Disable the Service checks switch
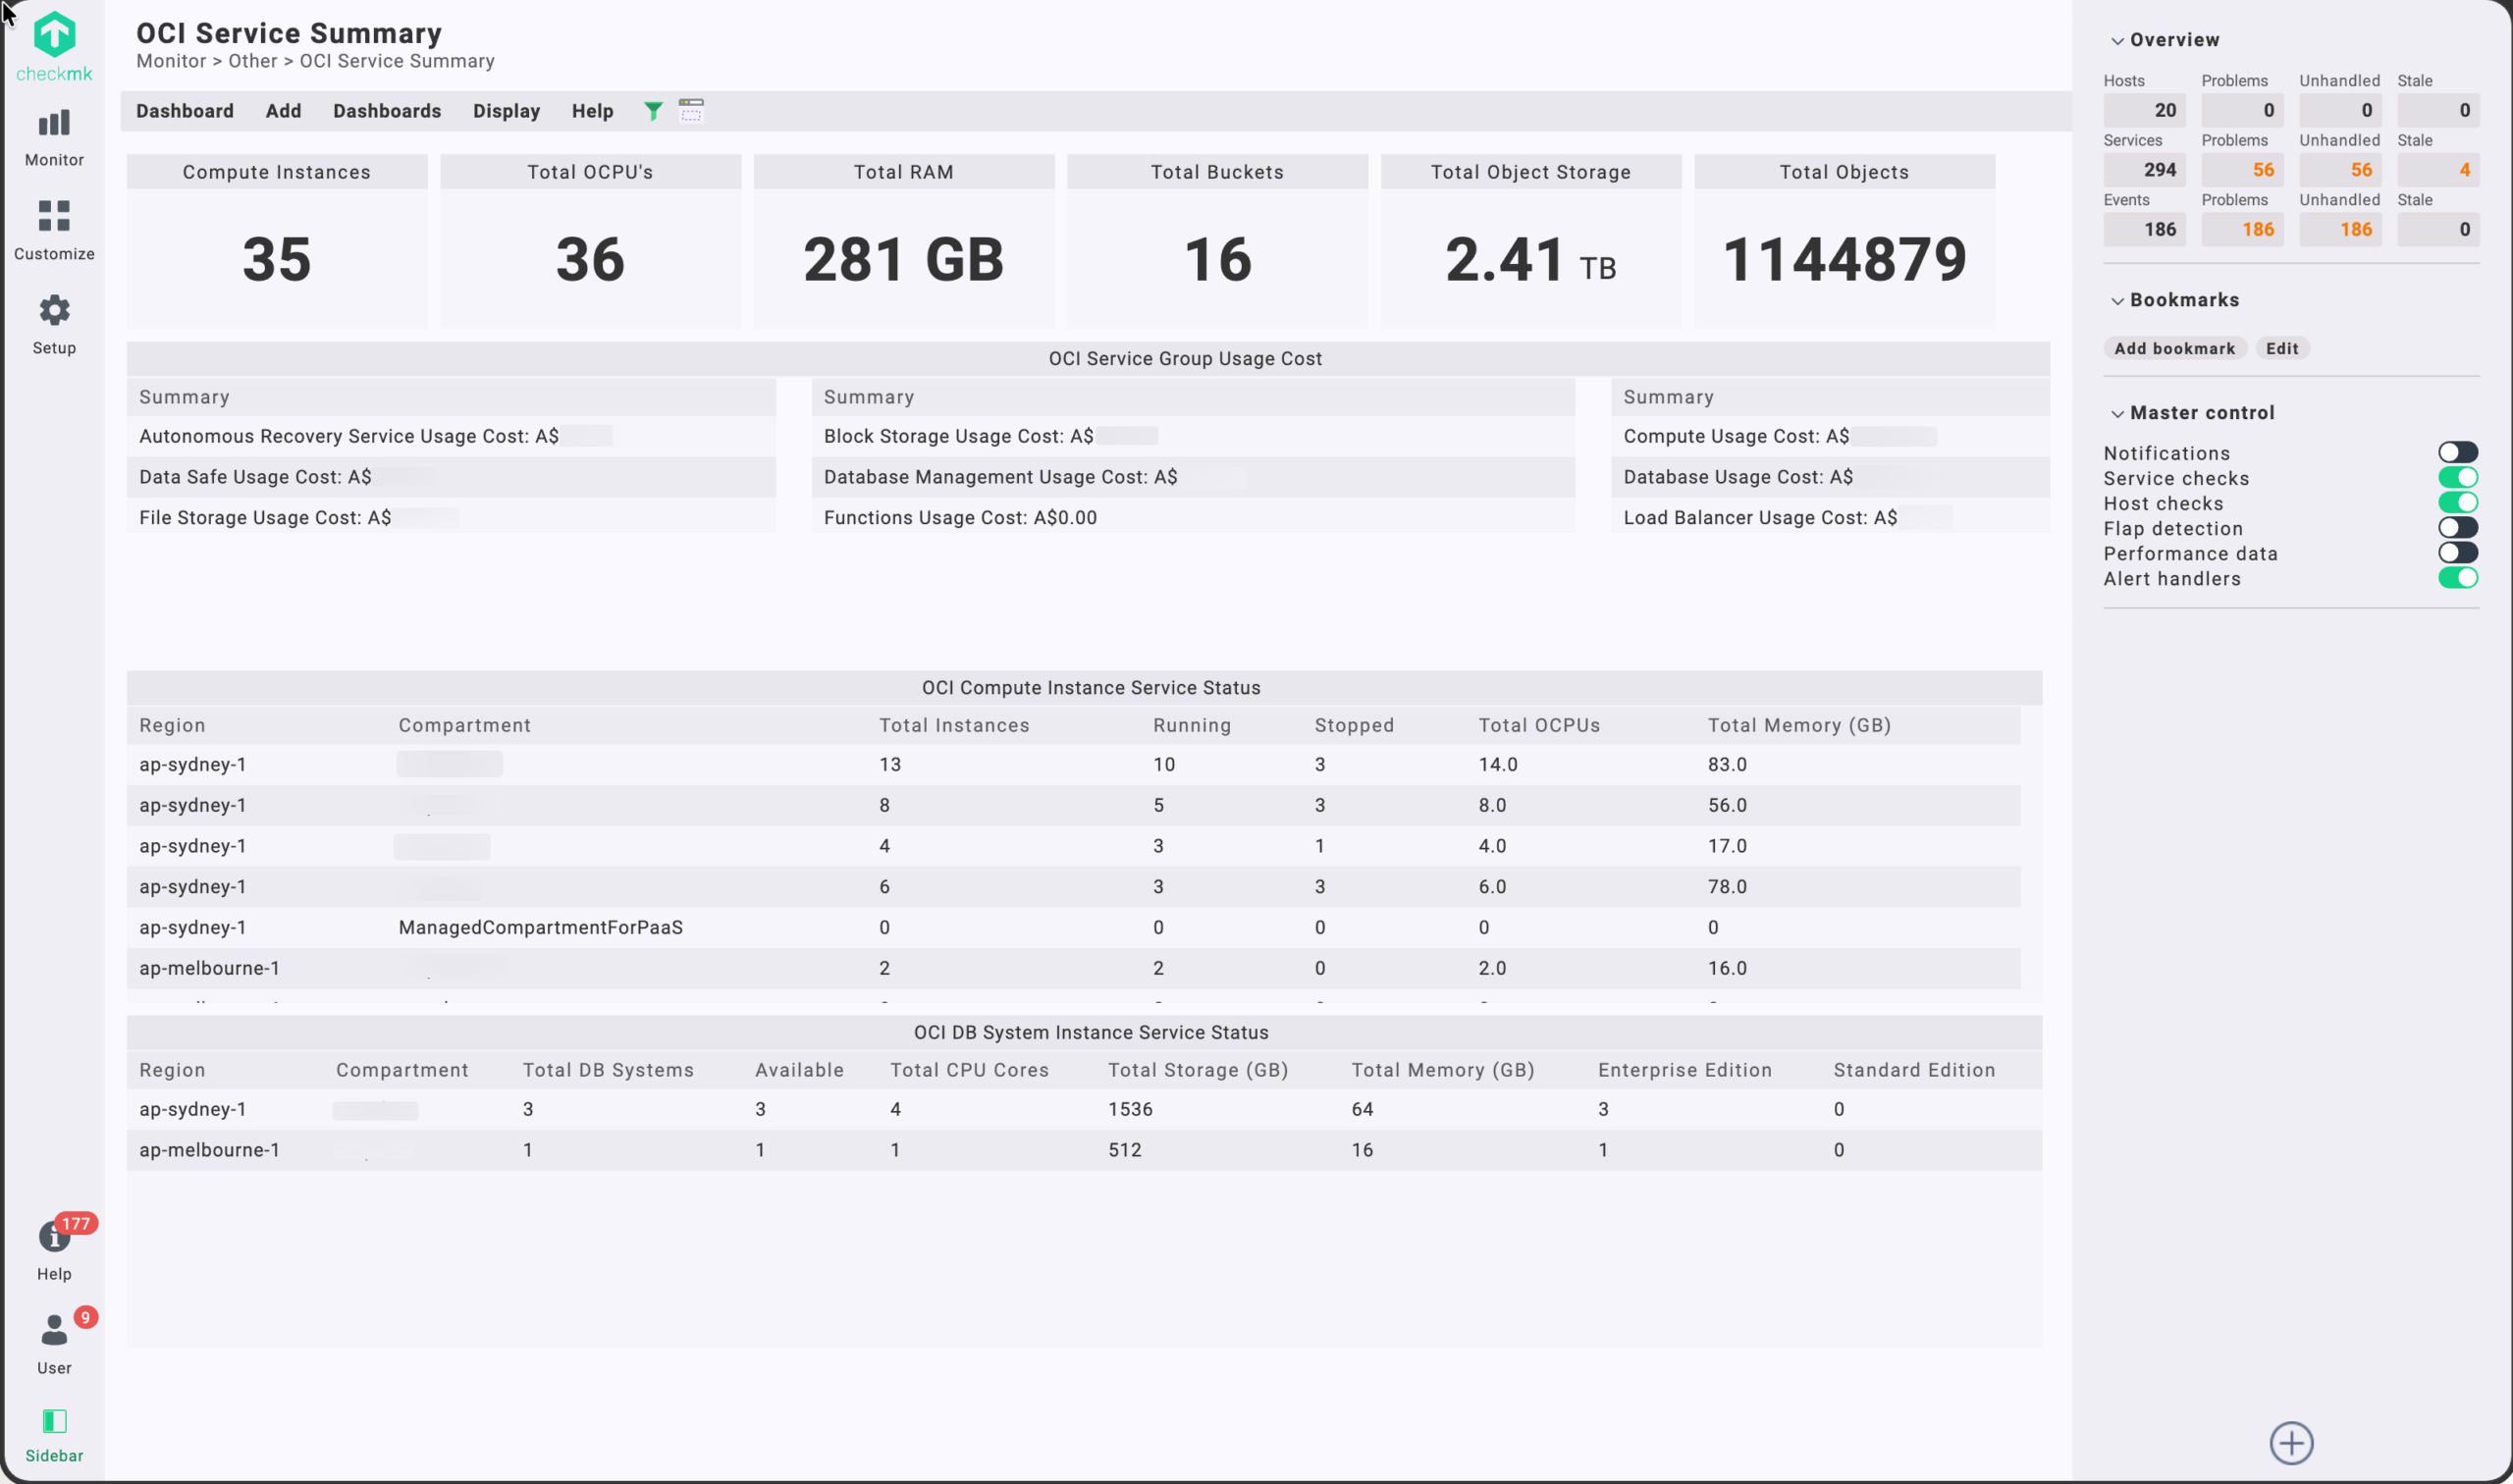 coord(2456,478)
